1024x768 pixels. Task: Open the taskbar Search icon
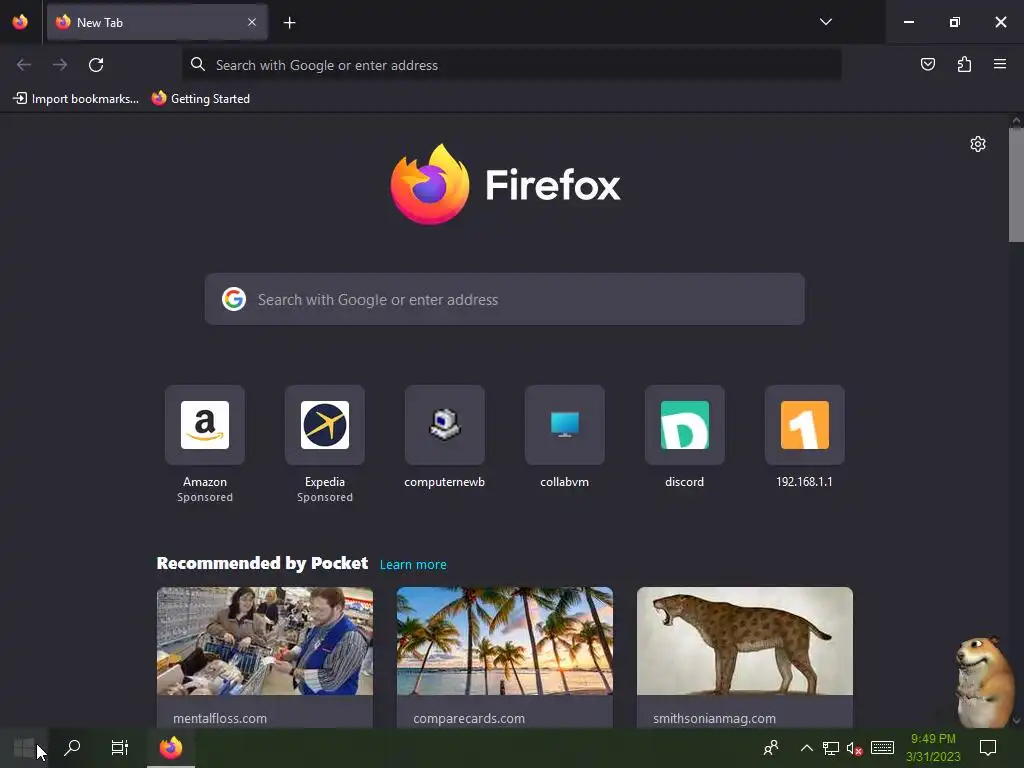point(72,748)
